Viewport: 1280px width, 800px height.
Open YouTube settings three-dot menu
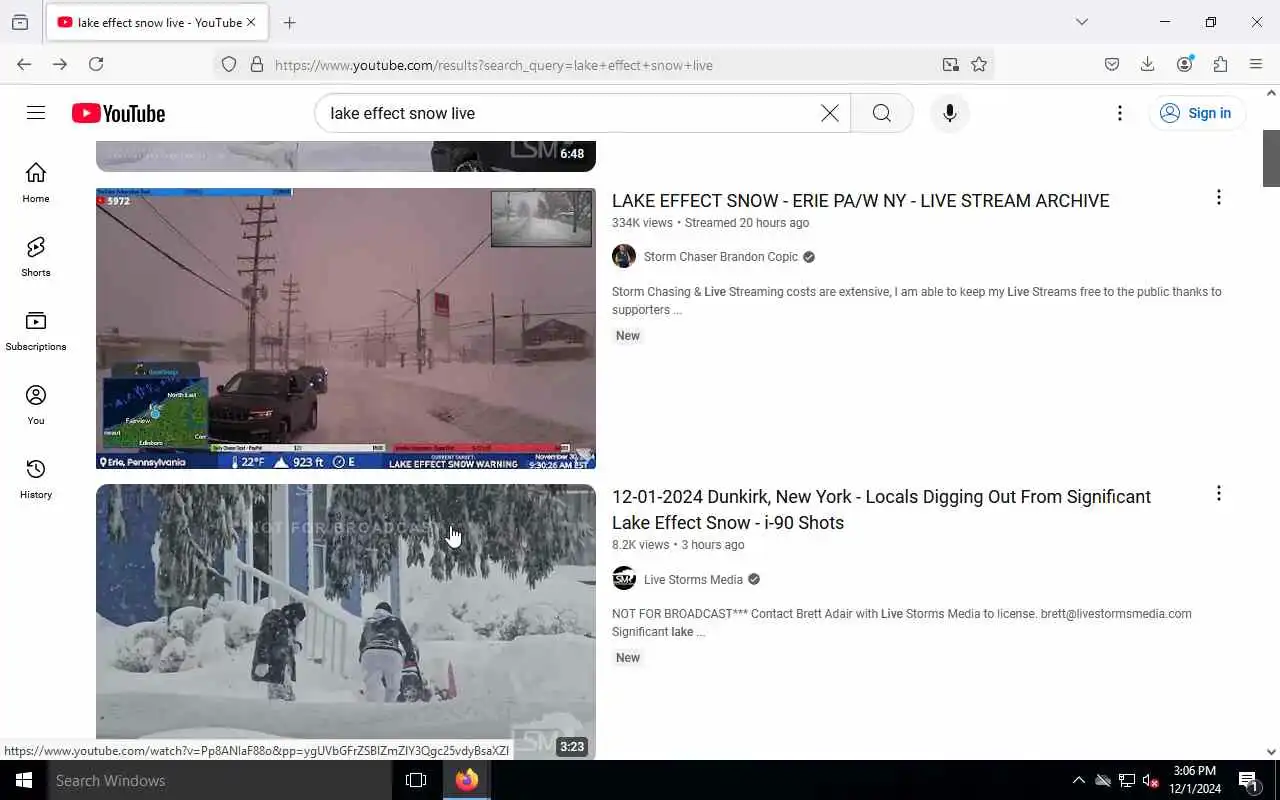1120,113
